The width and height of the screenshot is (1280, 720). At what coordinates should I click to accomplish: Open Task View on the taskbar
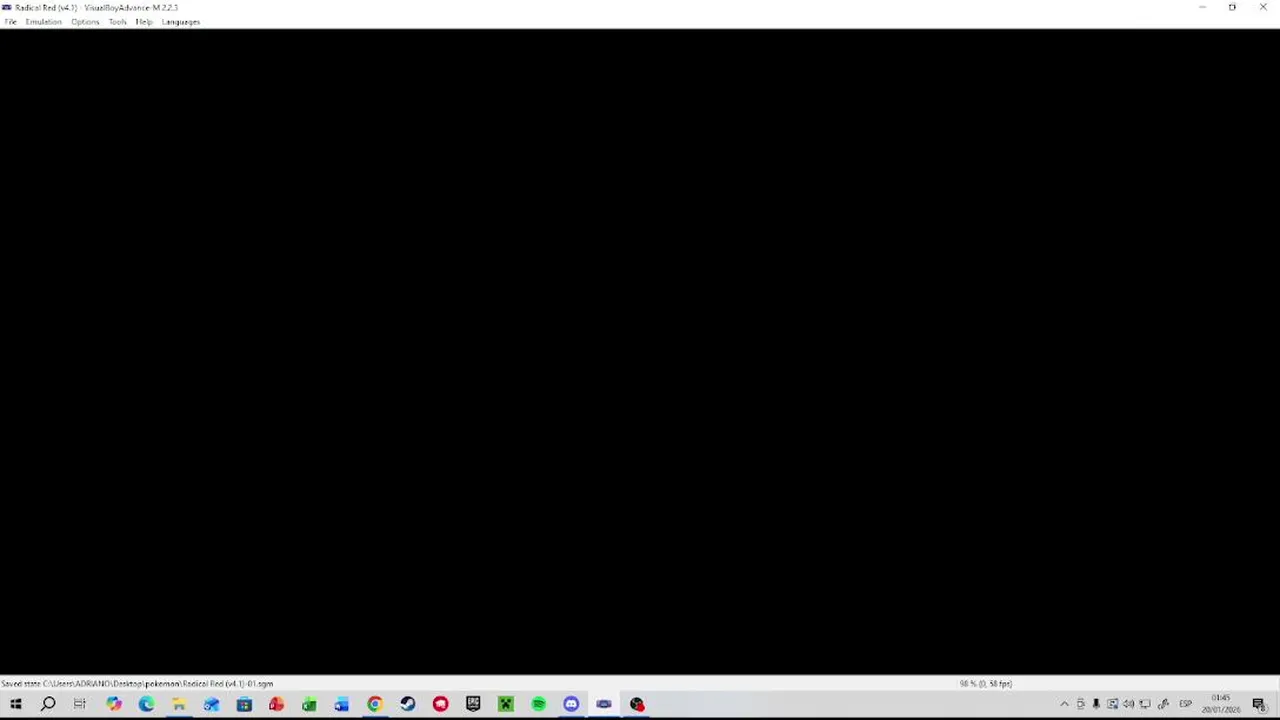coord(80,704)
